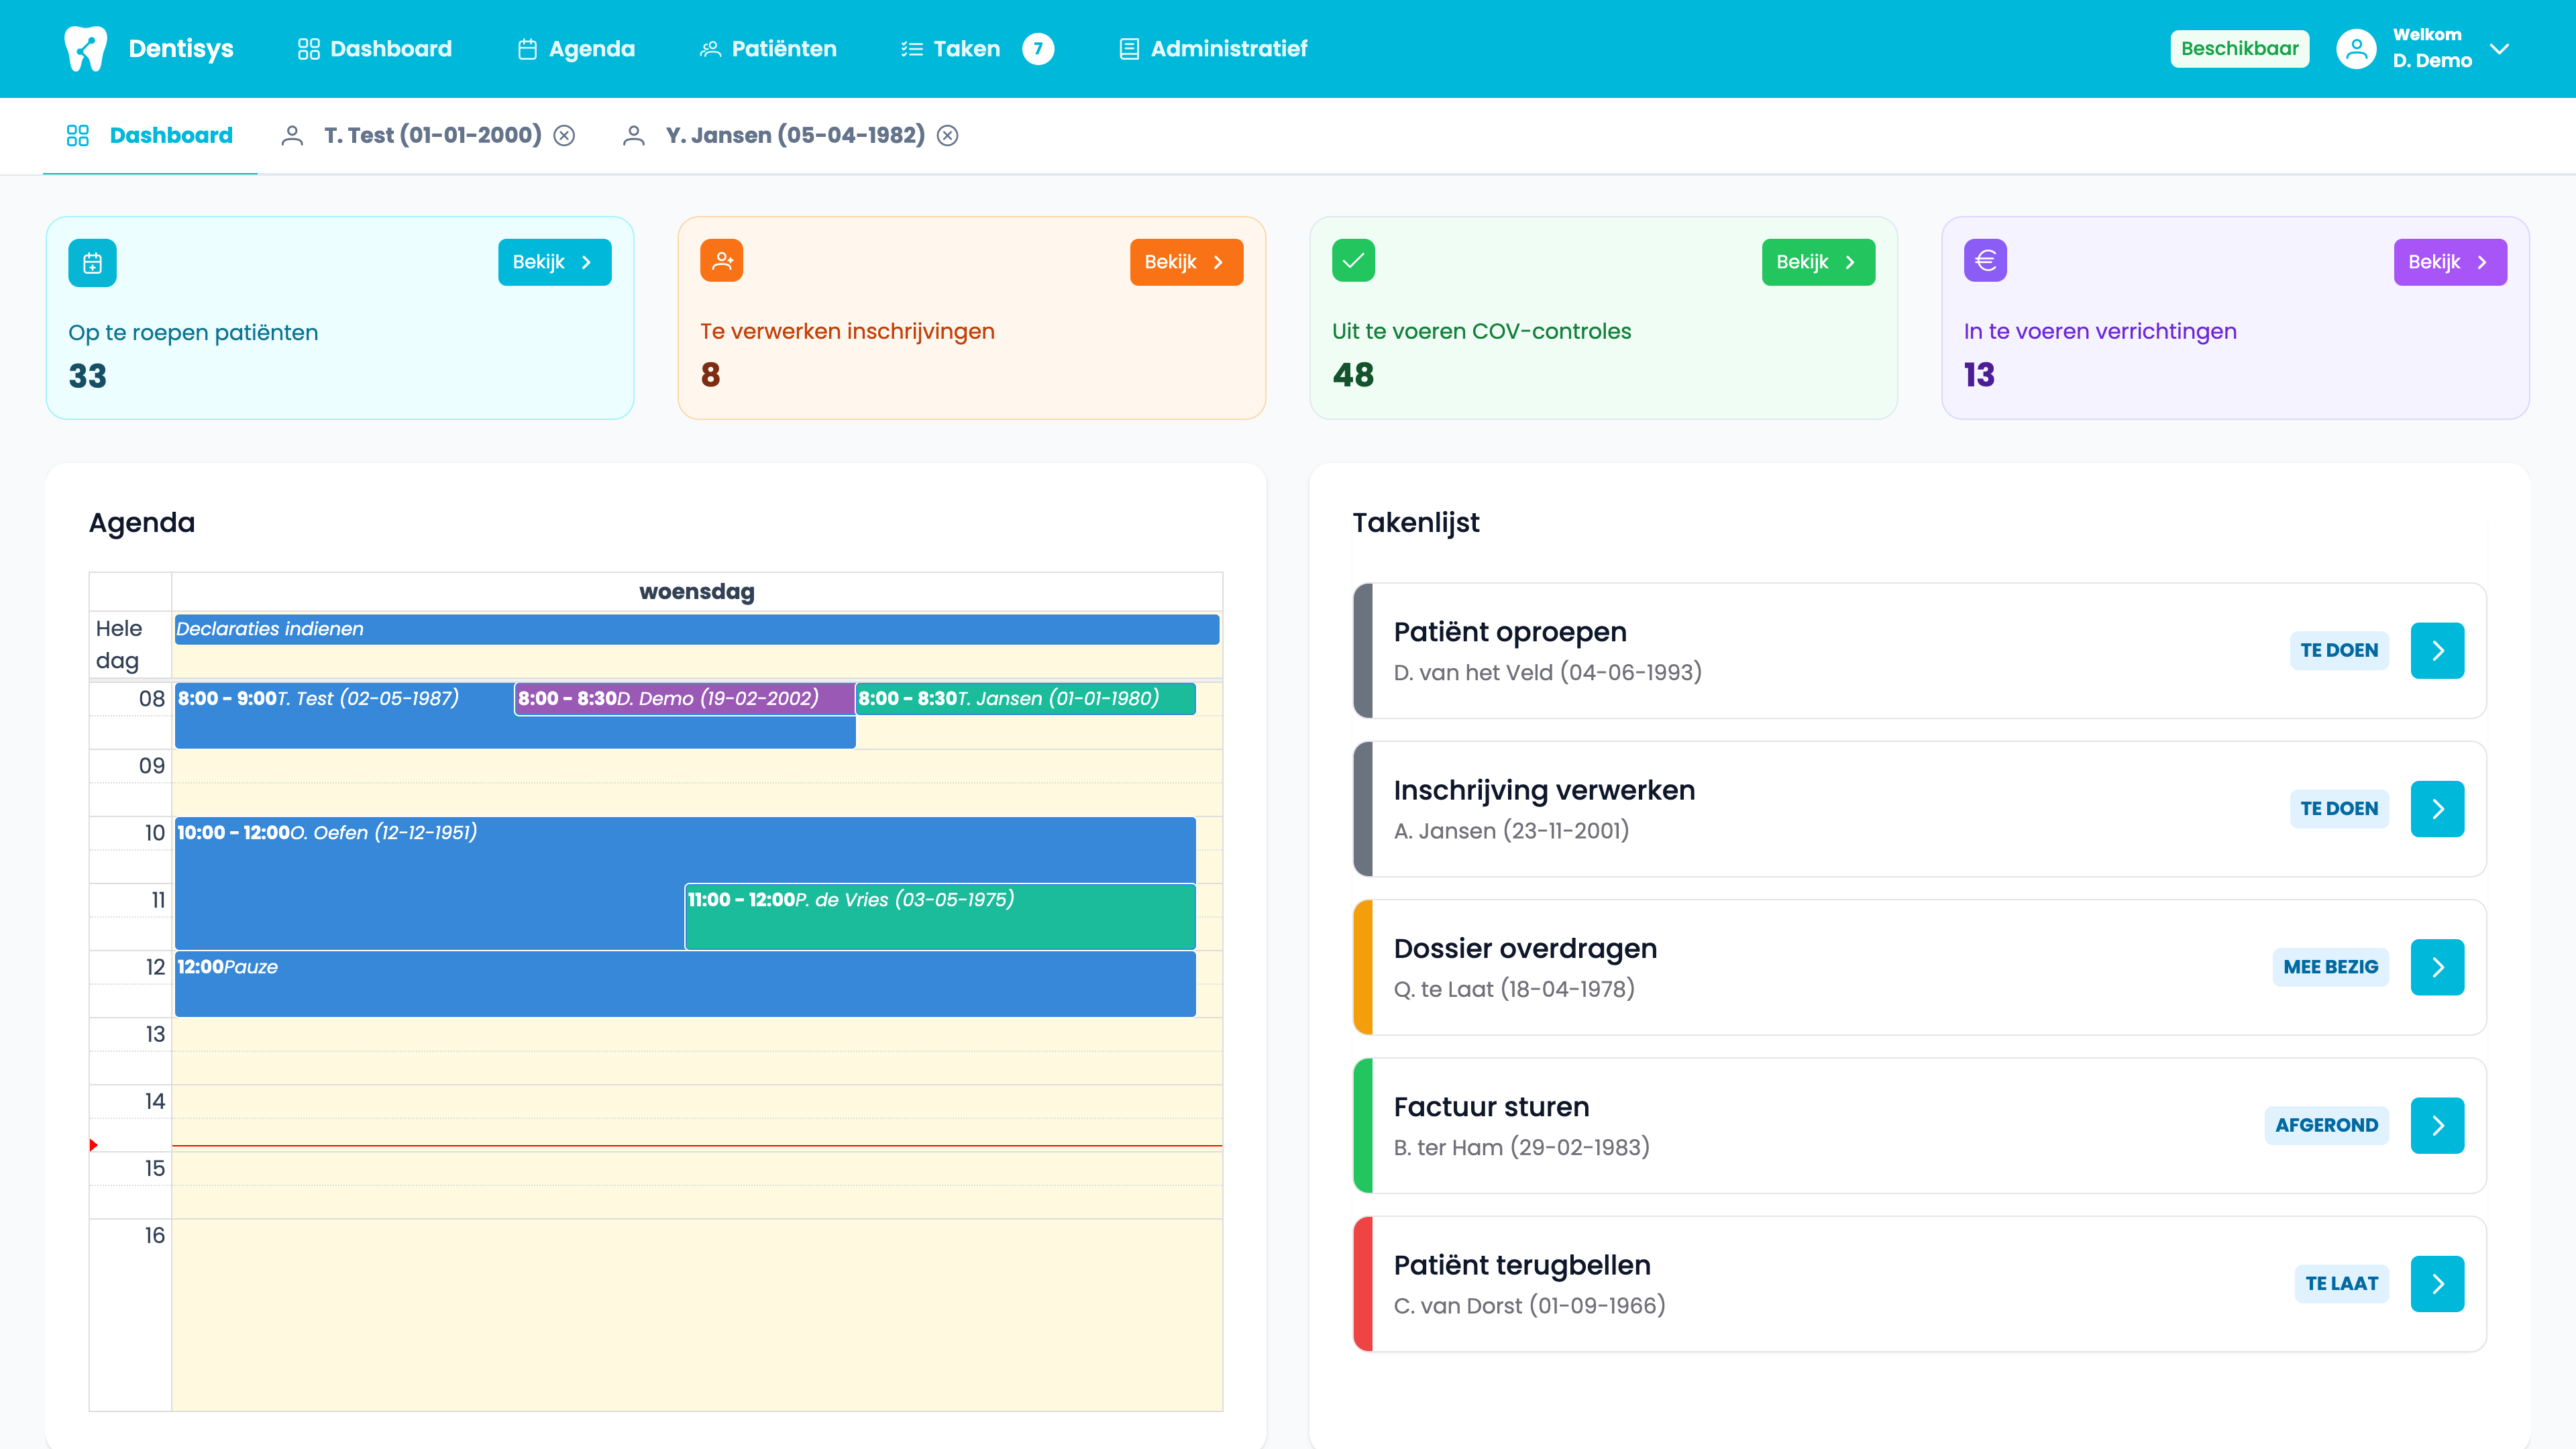Switch to T. Test (01-01-2000) tab

tap(432, 135)
